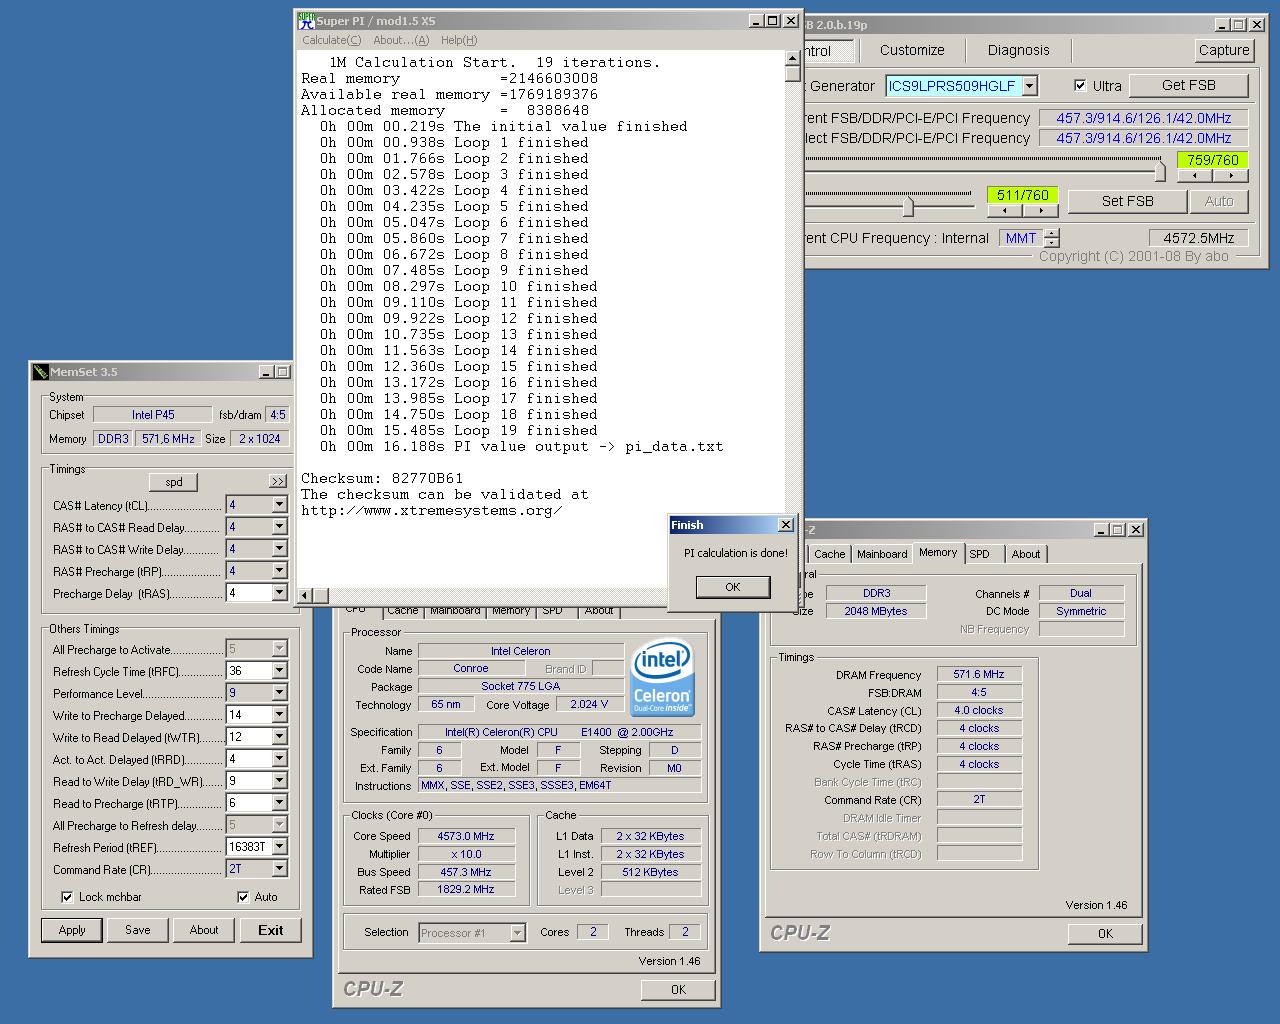Click the Get FSB button
Viewport: 1280px width, 1024px height.
[1189, 86]
